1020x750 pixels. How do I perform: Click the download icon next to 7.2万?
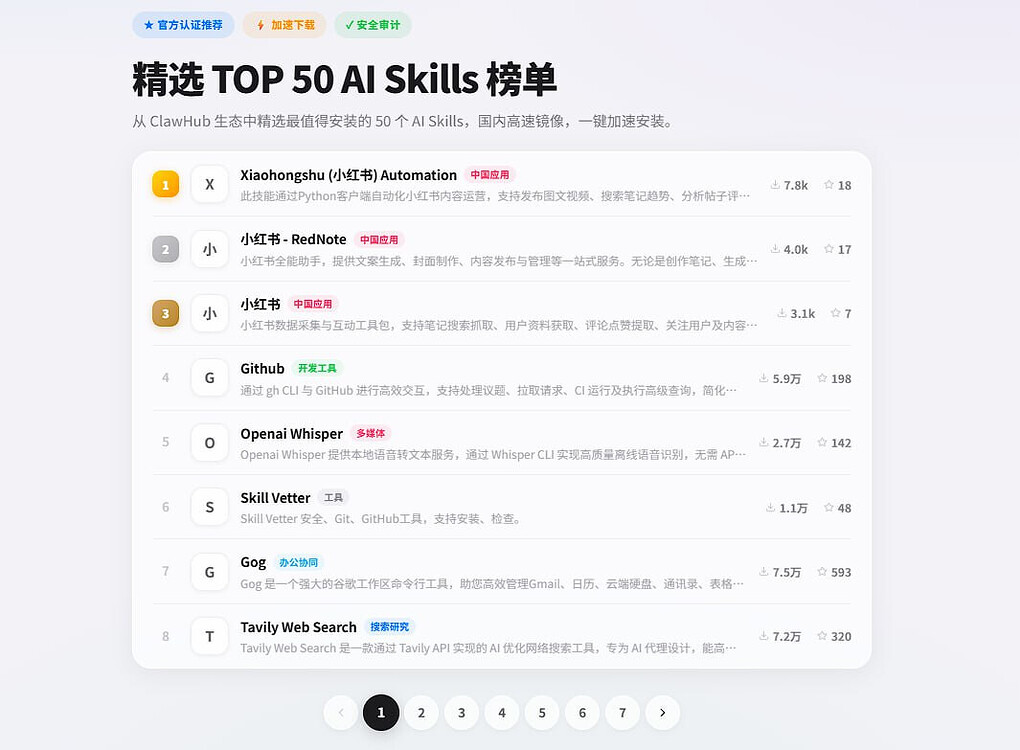click(x=764, y=636)
